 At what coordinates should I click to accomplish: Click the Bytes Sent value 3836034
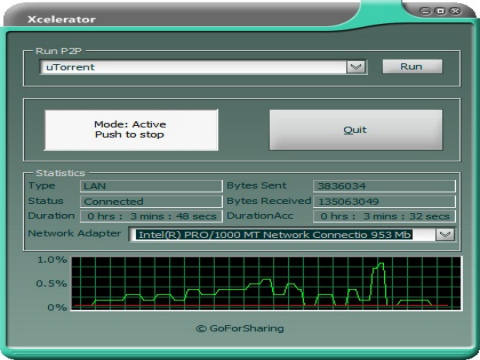384,186
